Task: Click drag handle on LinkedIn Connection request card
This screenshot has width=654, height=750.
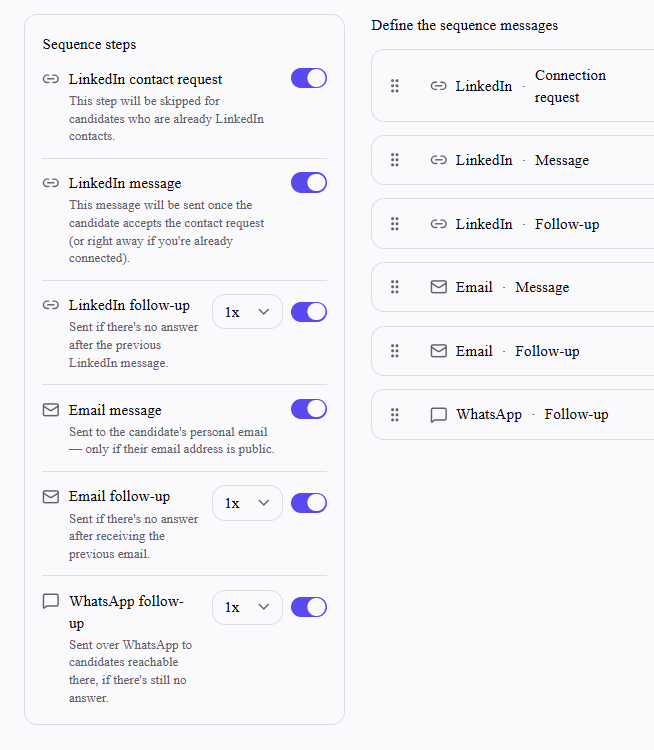Action: click(395, 86)
